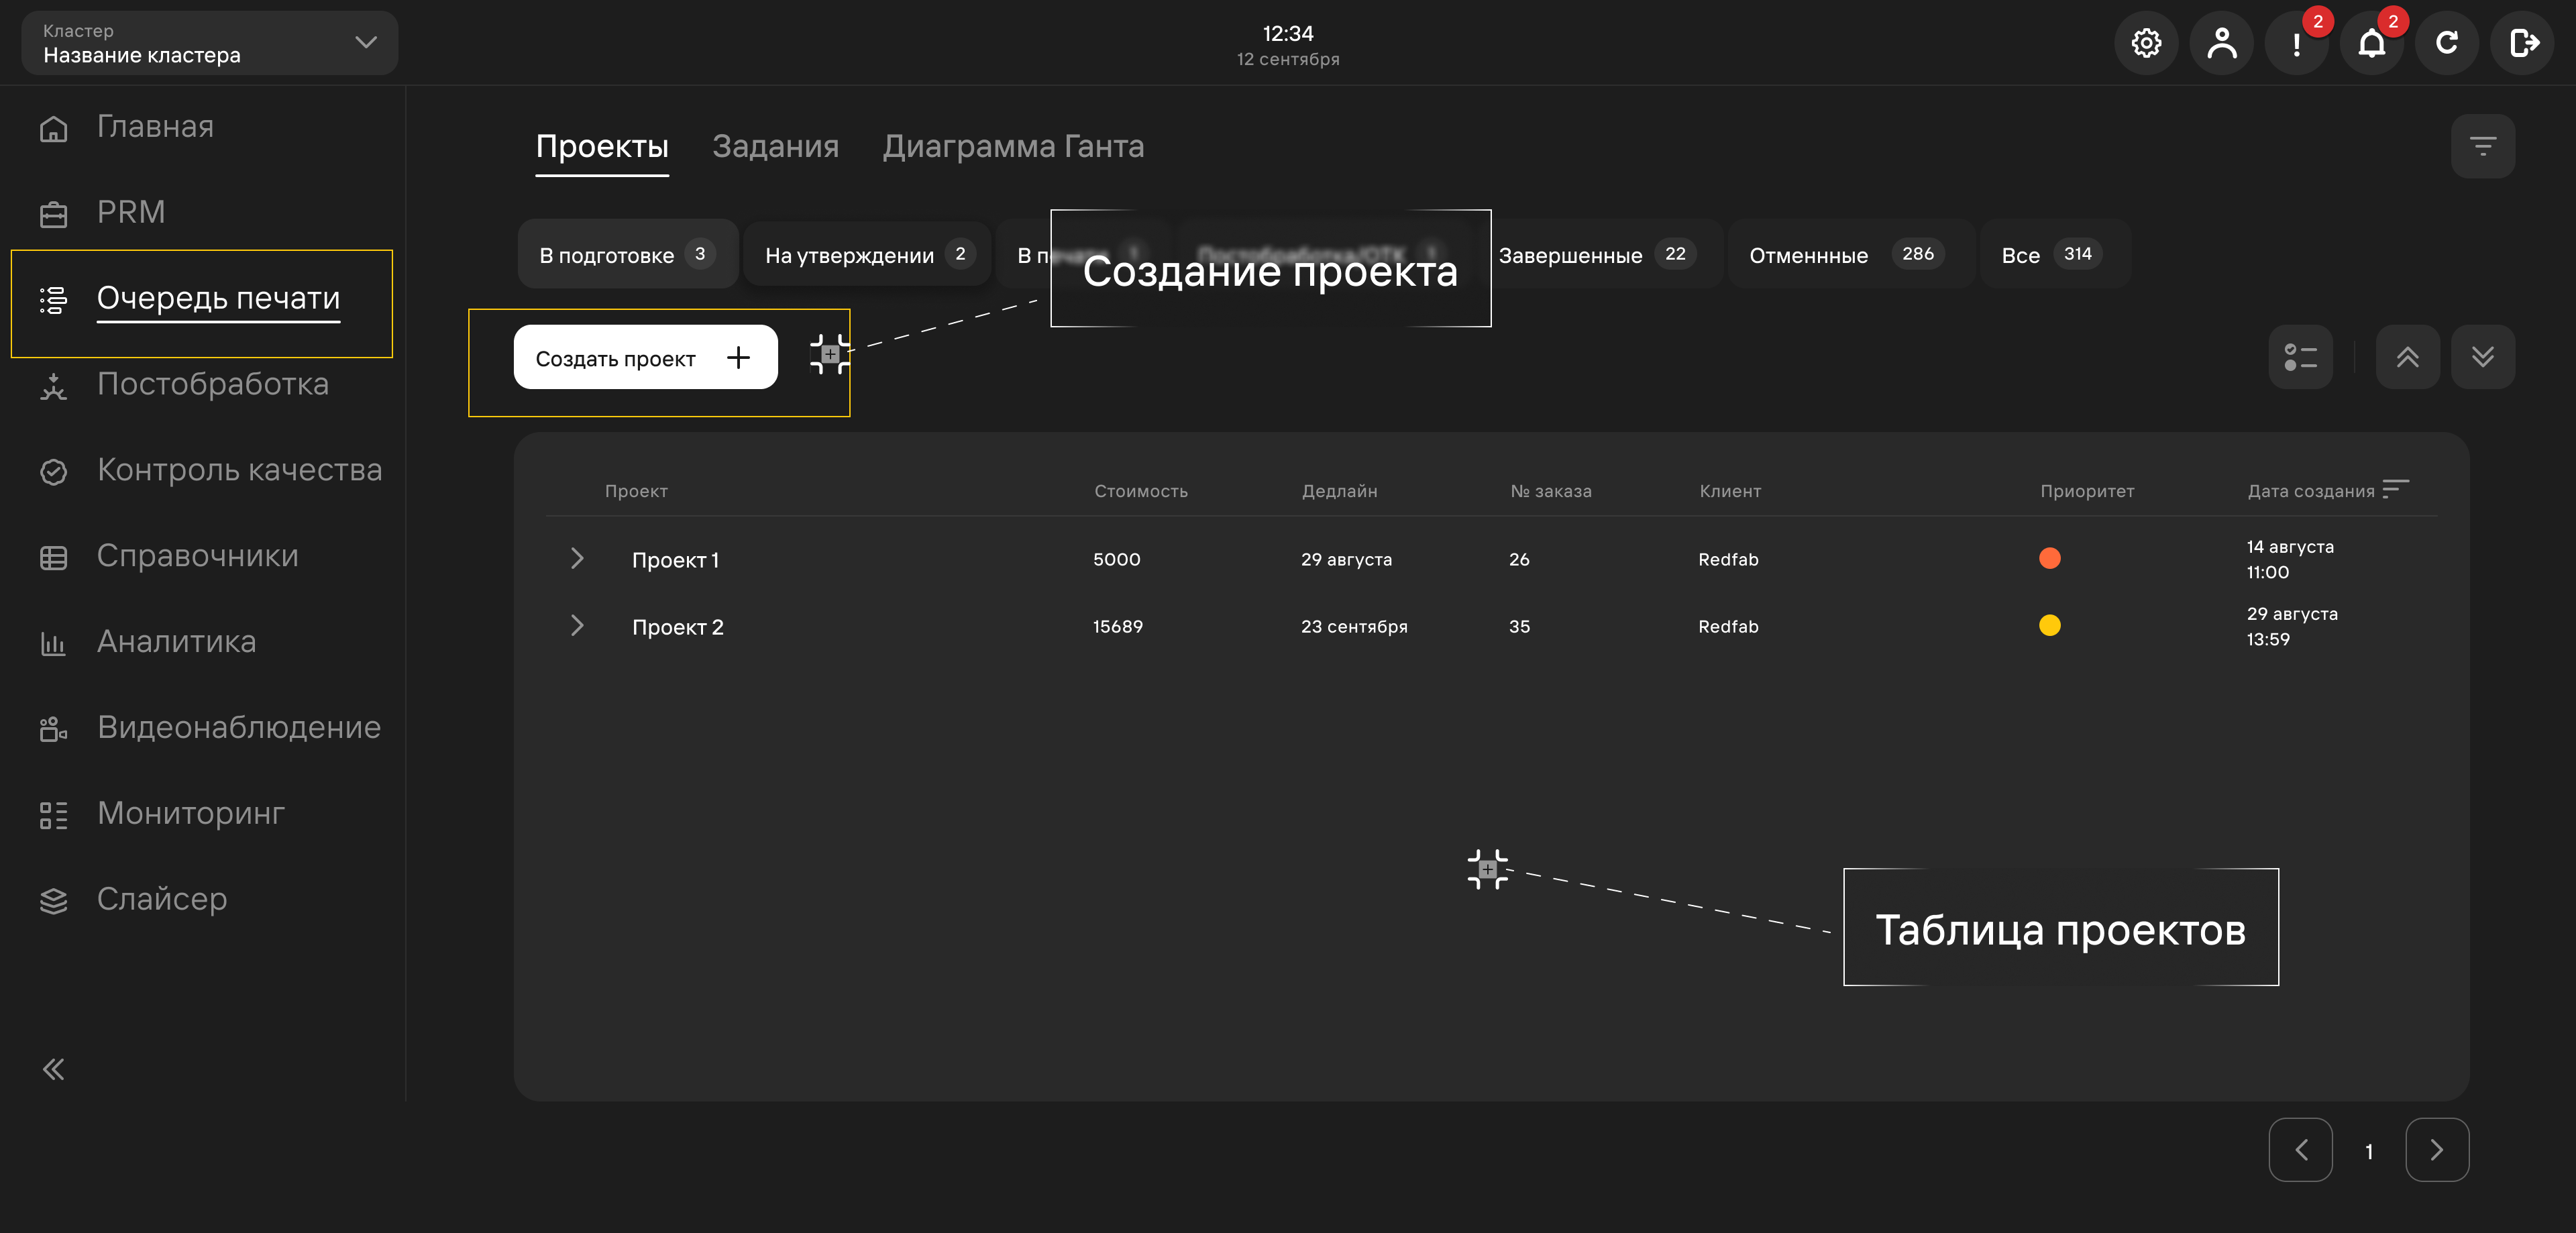Click orange priority dot of Проект 1

tap(2050, 559)
